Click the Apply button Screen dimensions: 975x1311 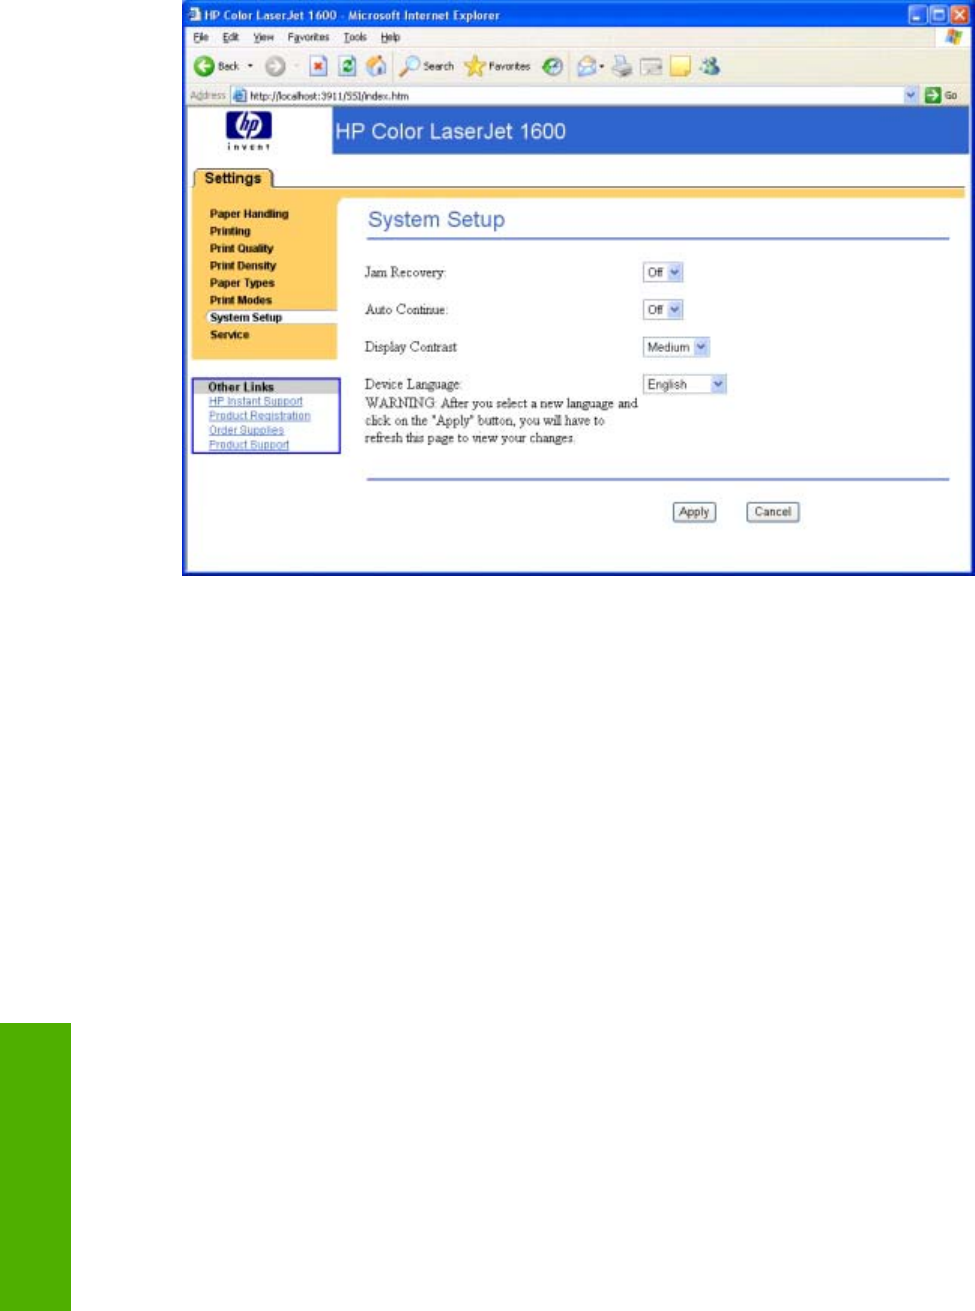(x=694, y=512)
